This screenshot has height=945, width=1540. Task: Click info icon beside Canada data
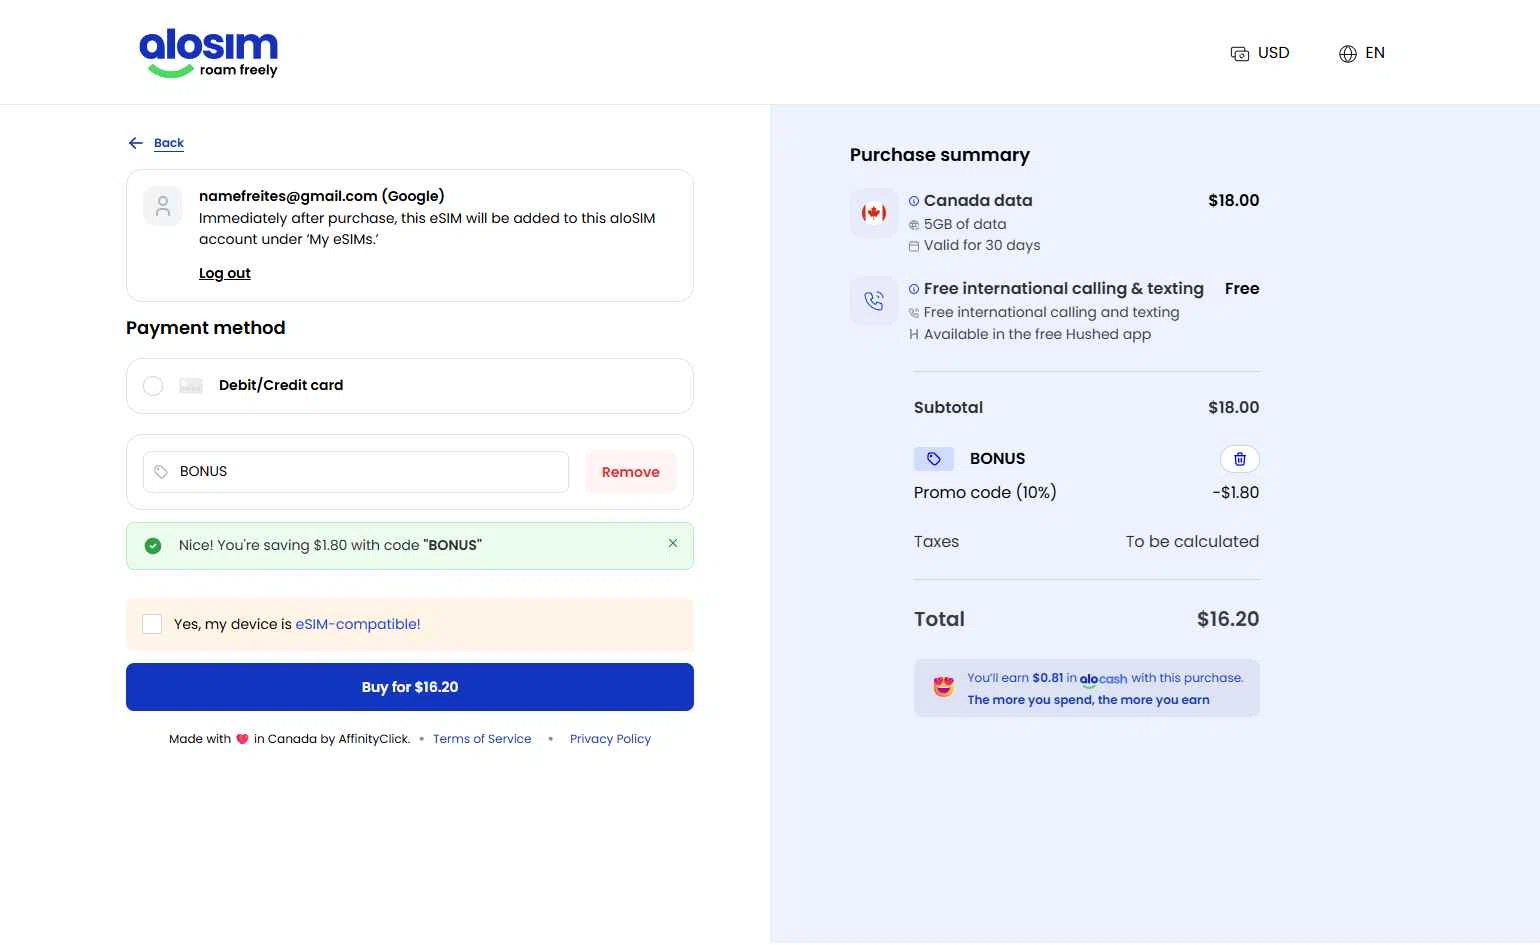(x=914, y=201)
